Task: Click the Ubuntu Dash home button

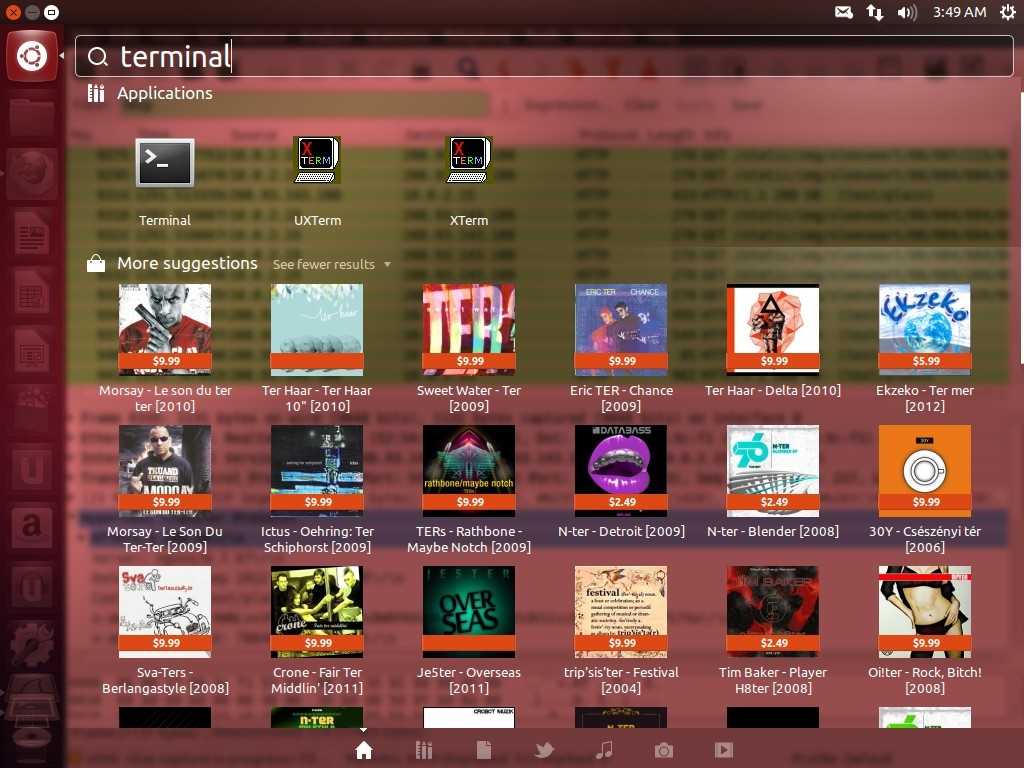Action: [x=31, y=56]
